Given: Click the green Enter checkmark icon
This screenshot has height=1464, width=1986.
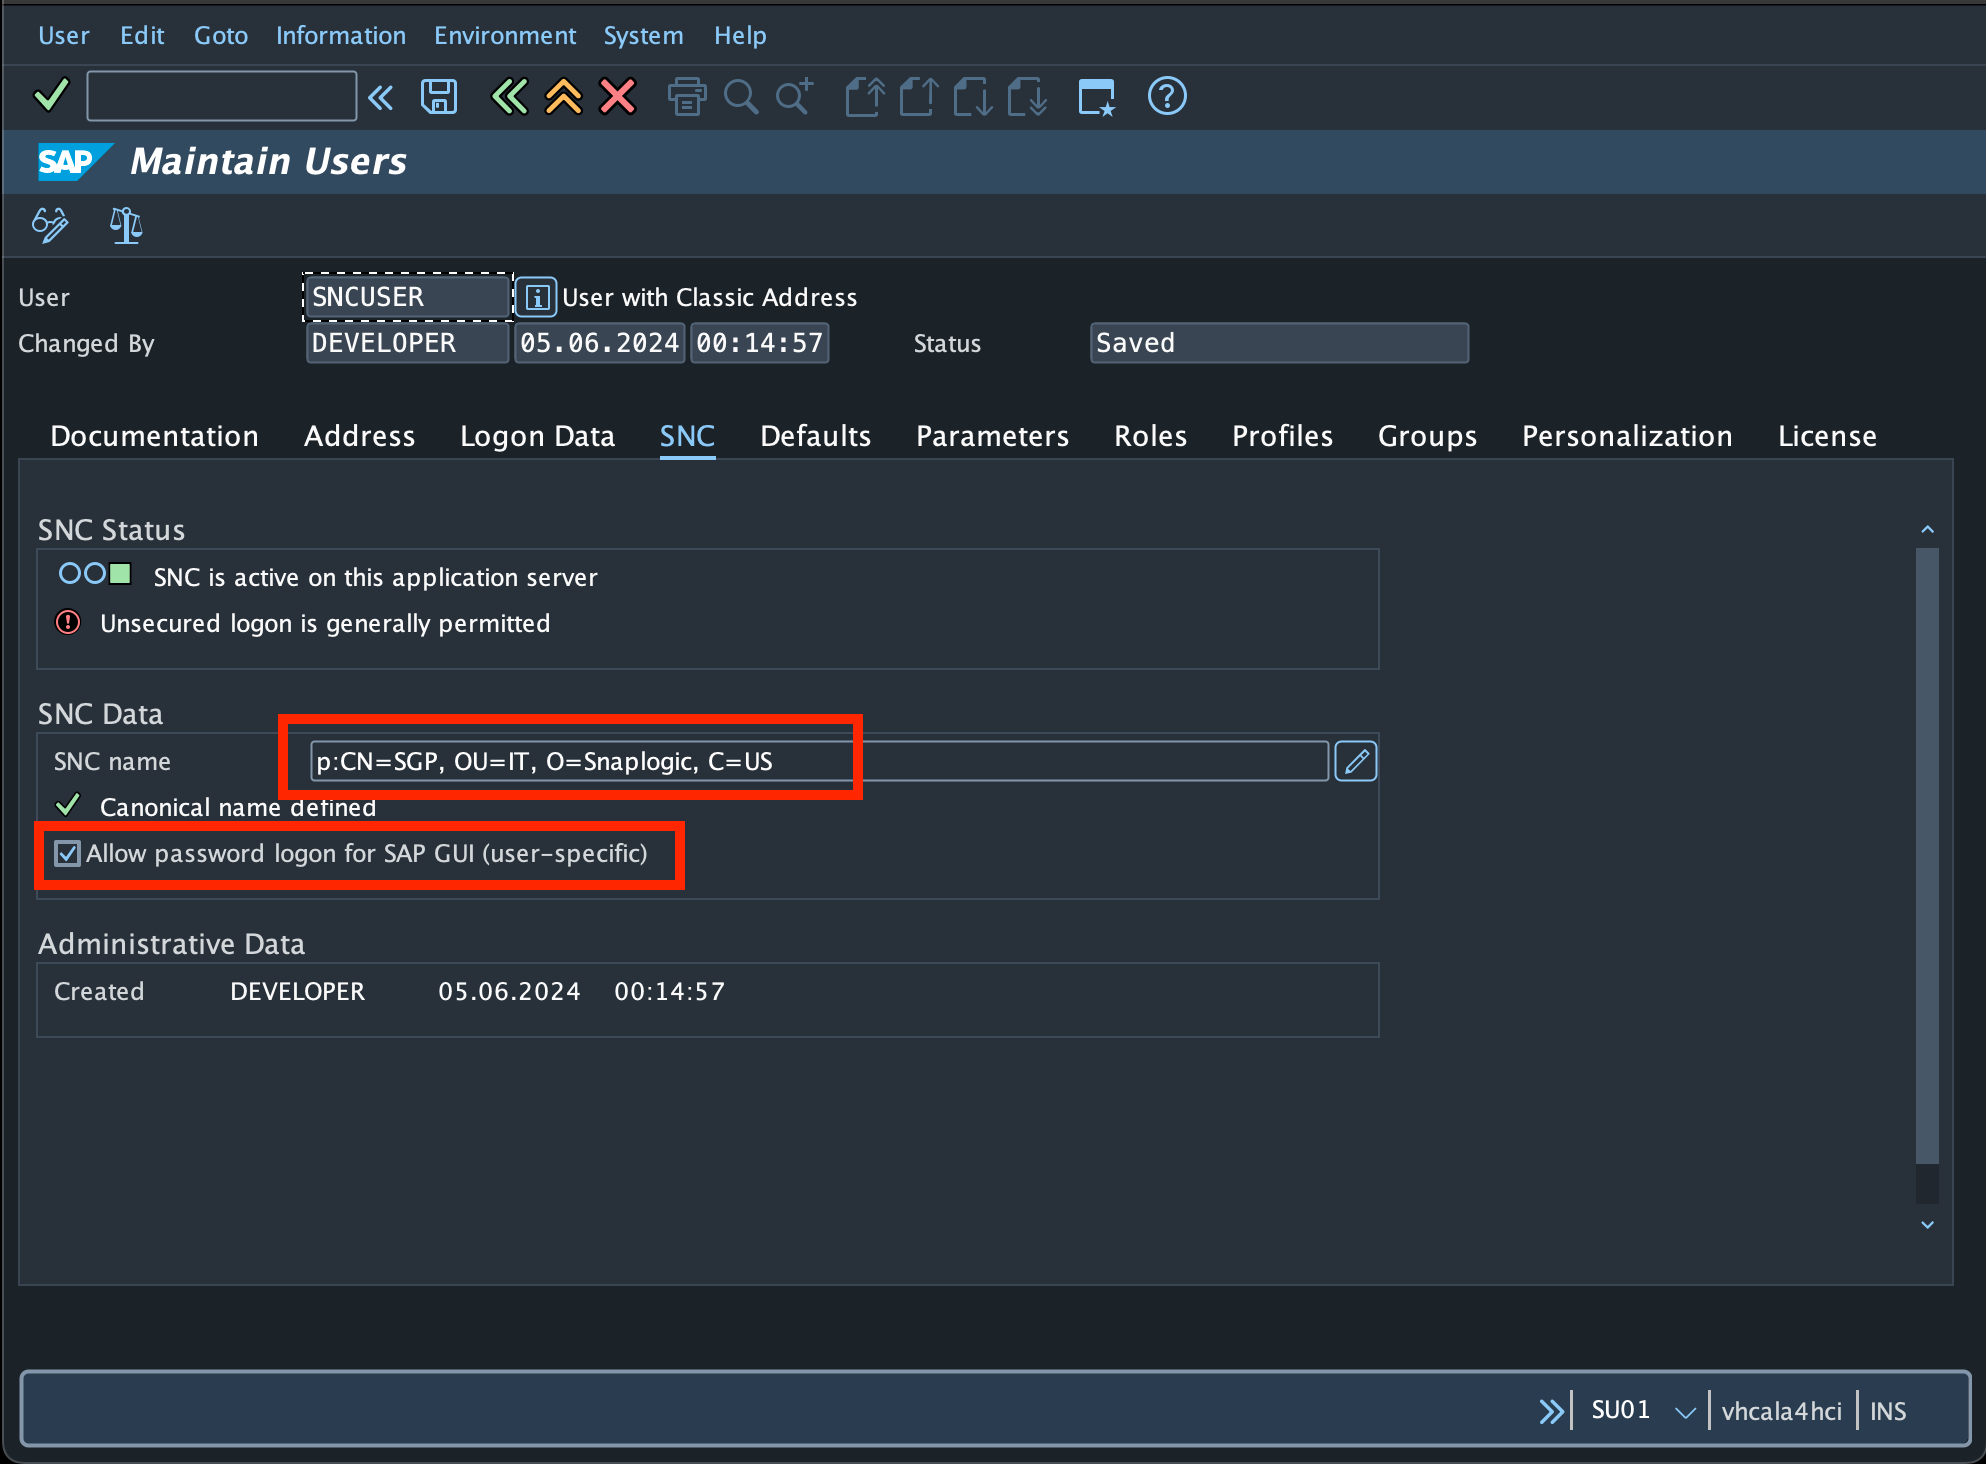Looking at the screenshot, I should point(51,97).
